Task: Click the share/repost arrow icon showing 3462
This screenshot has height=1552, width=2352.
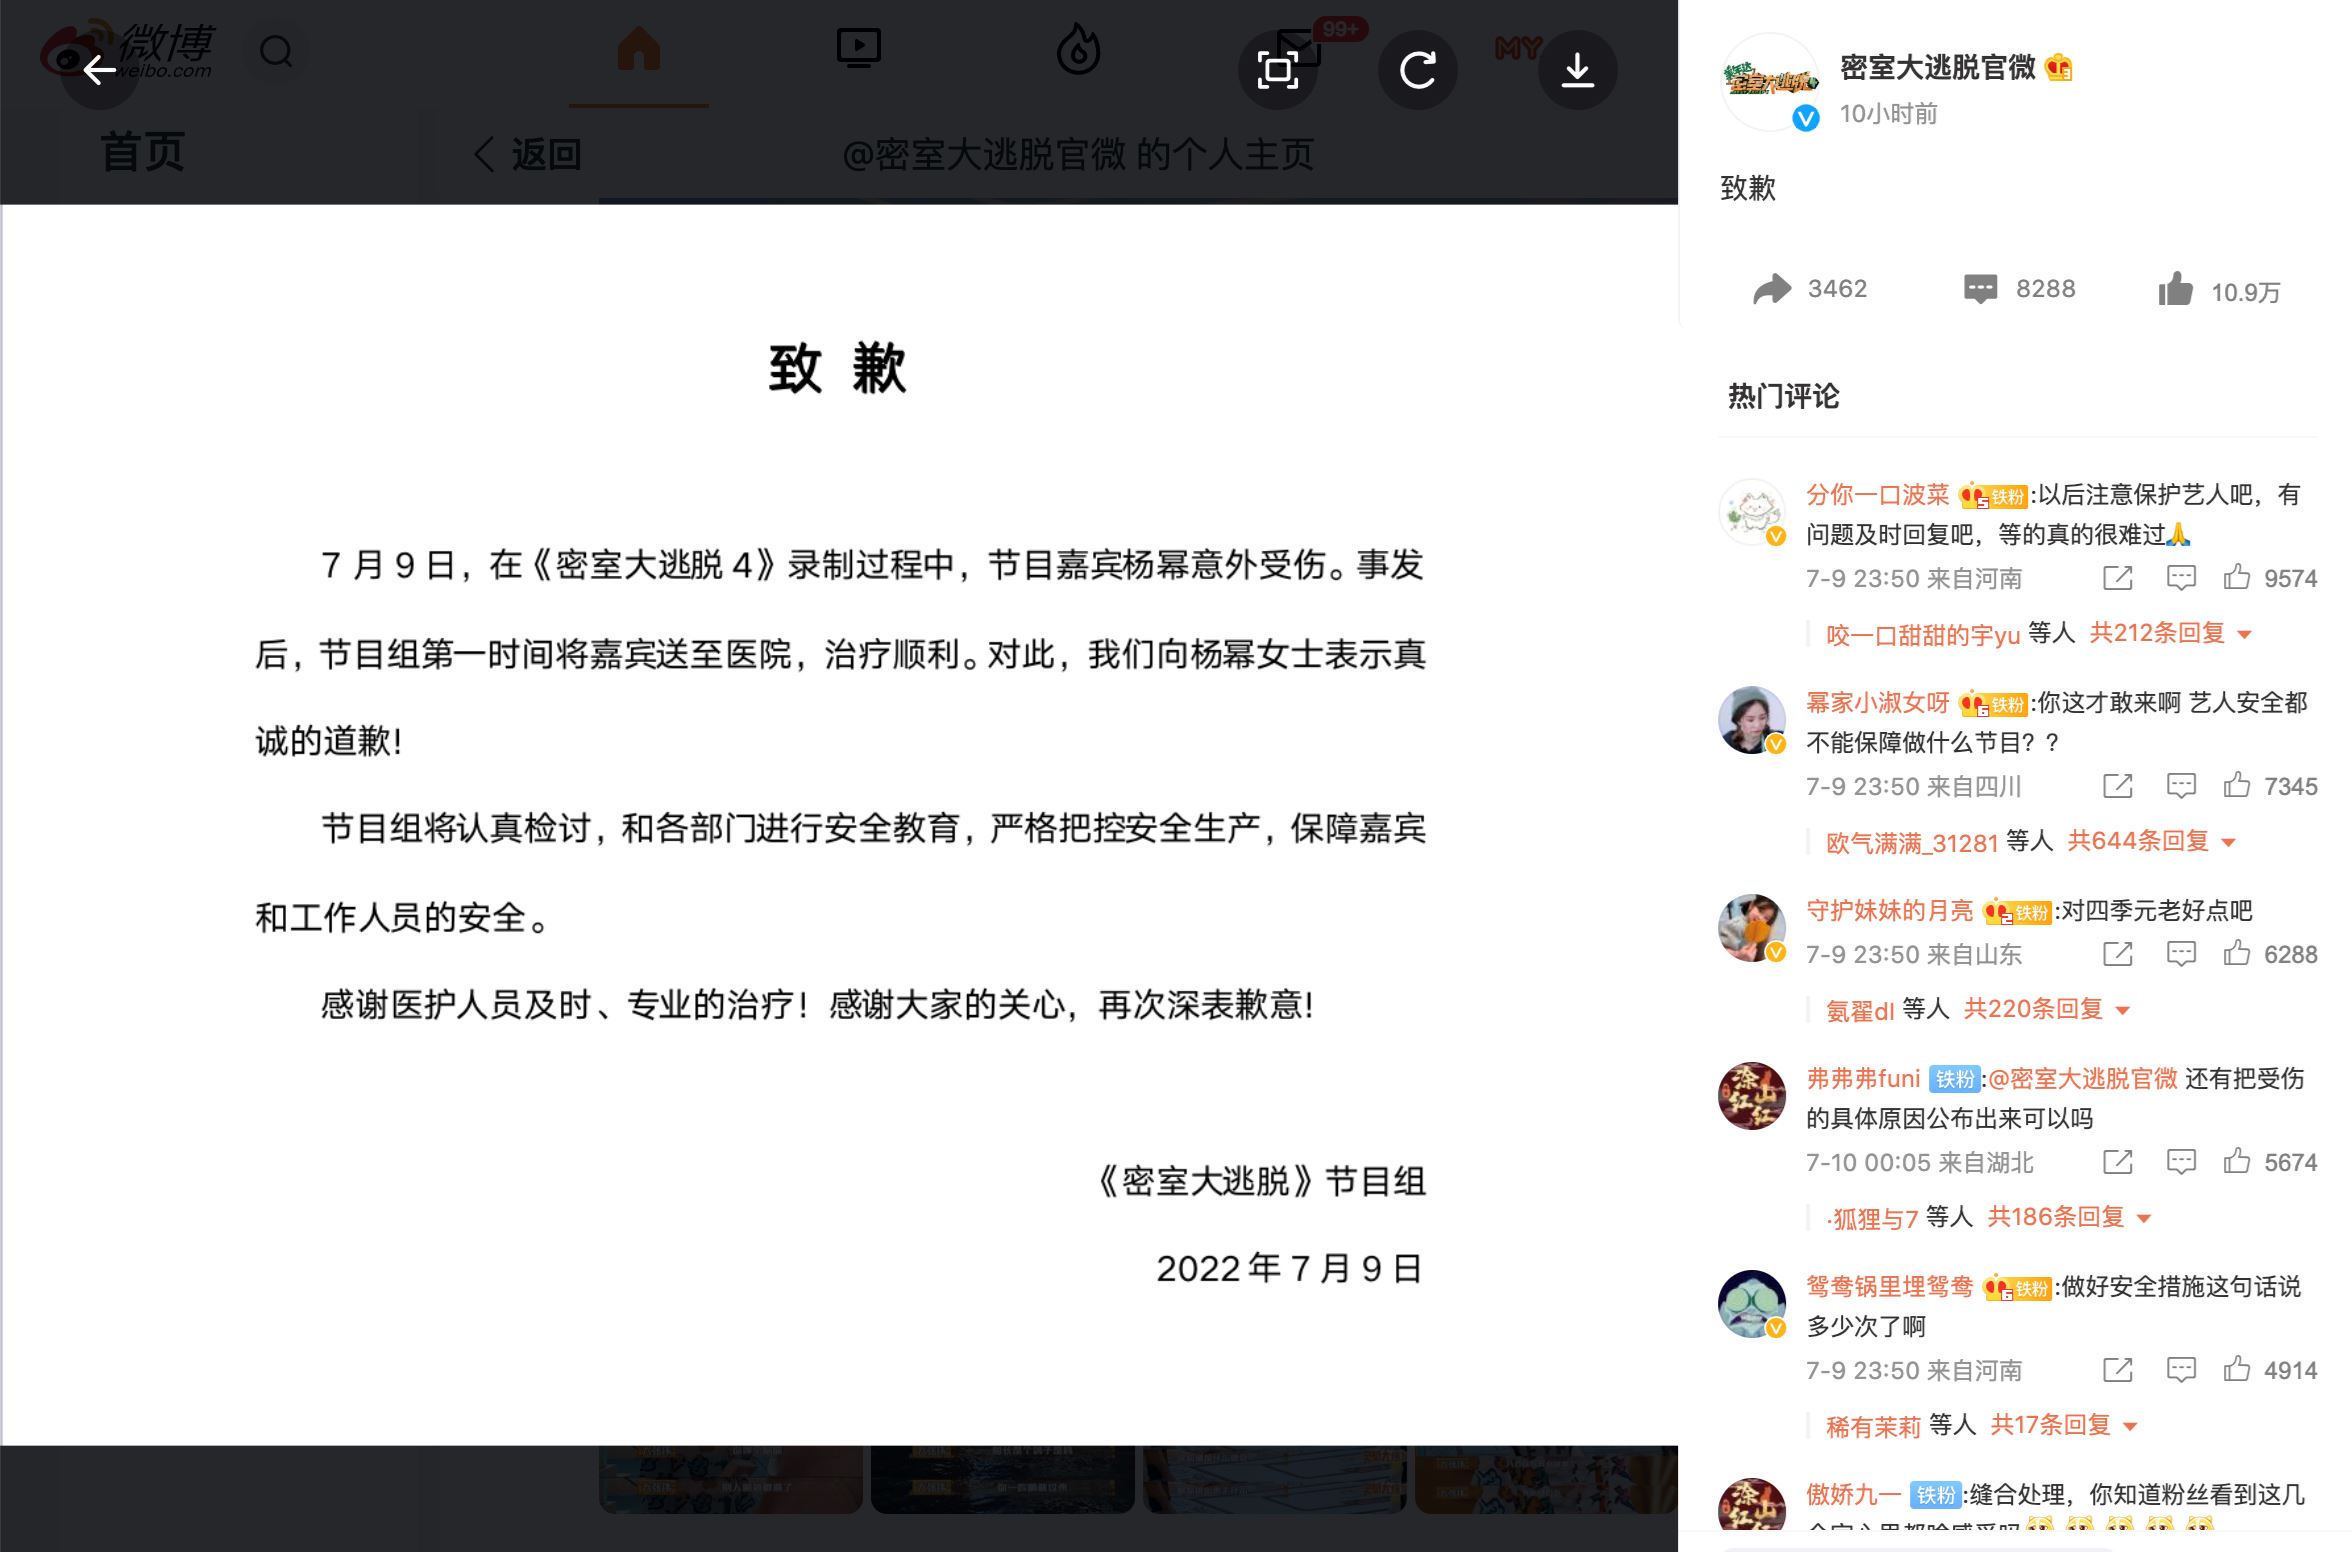Action: 1773,288
